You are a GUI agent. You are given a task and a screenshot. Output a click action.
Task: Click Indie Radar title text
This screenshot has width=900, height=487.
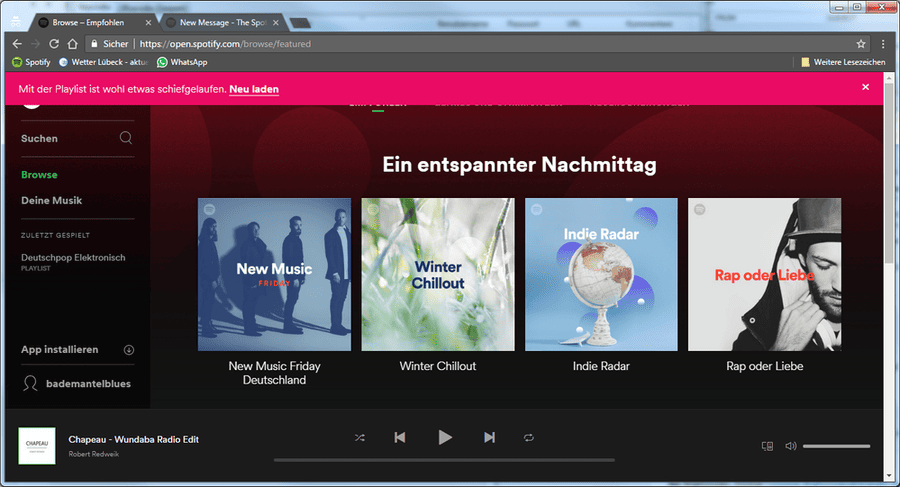(601, 366)
